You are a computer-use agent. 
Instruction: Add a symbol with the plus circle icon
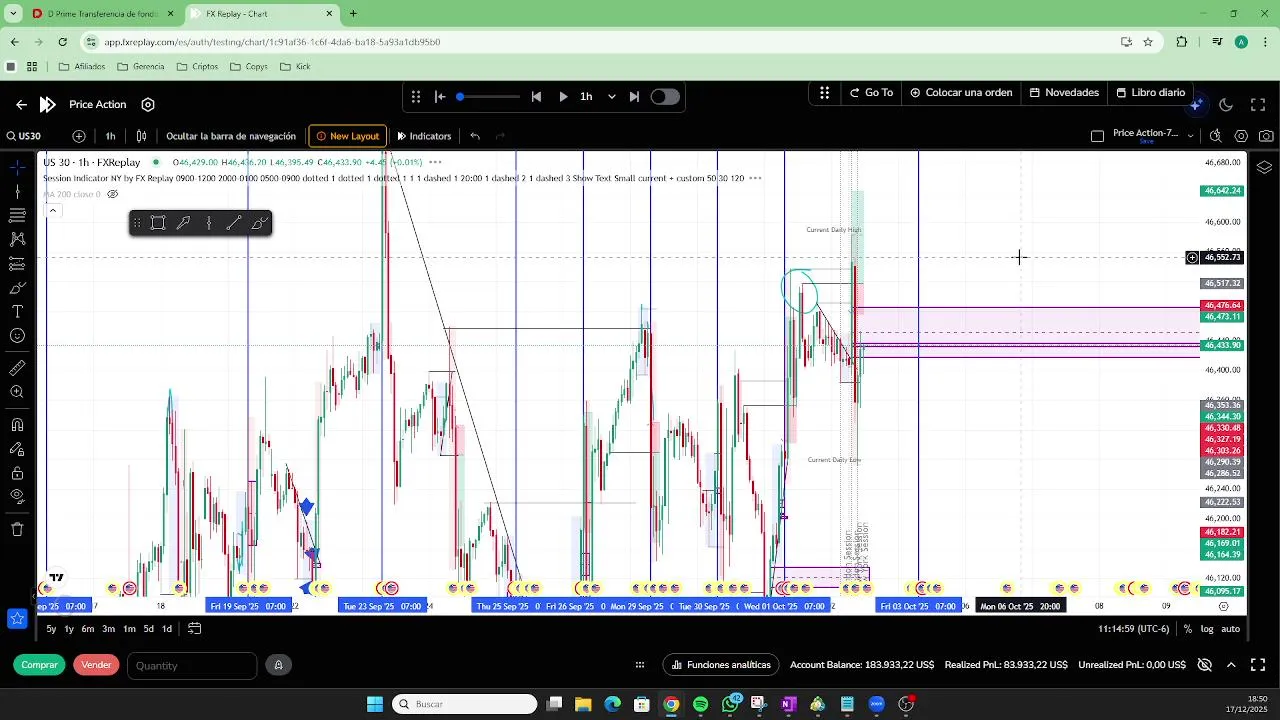[79, 136]
